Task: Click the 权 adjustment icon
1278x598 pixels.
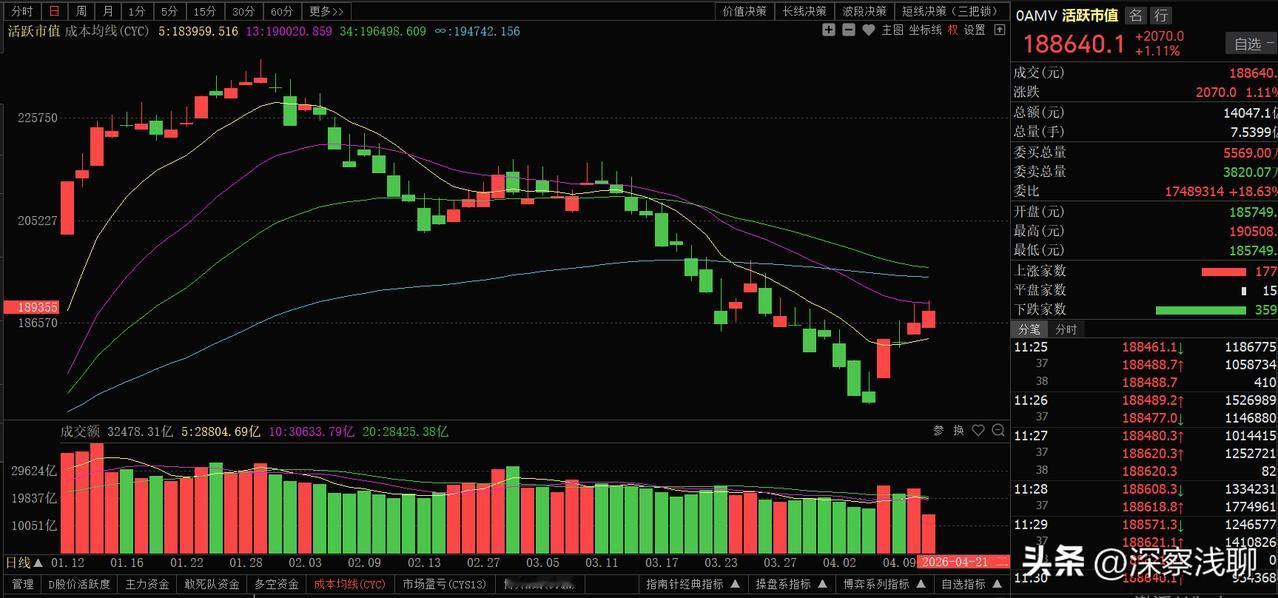Action: [x=953, y=30]
